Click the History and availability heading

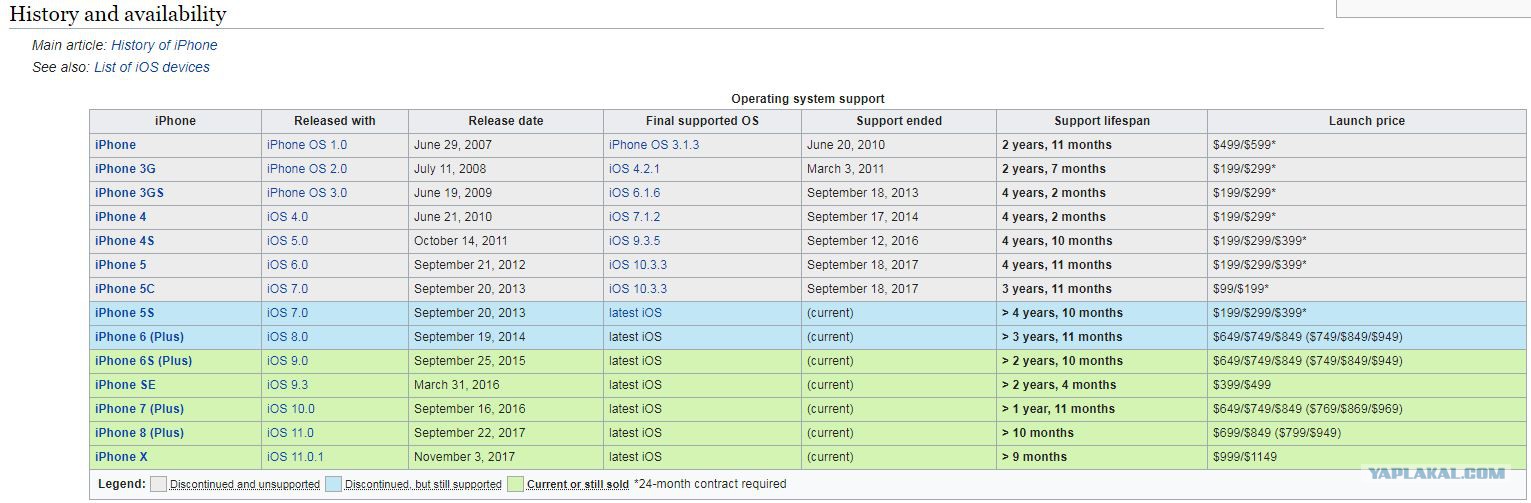[118, 14]
